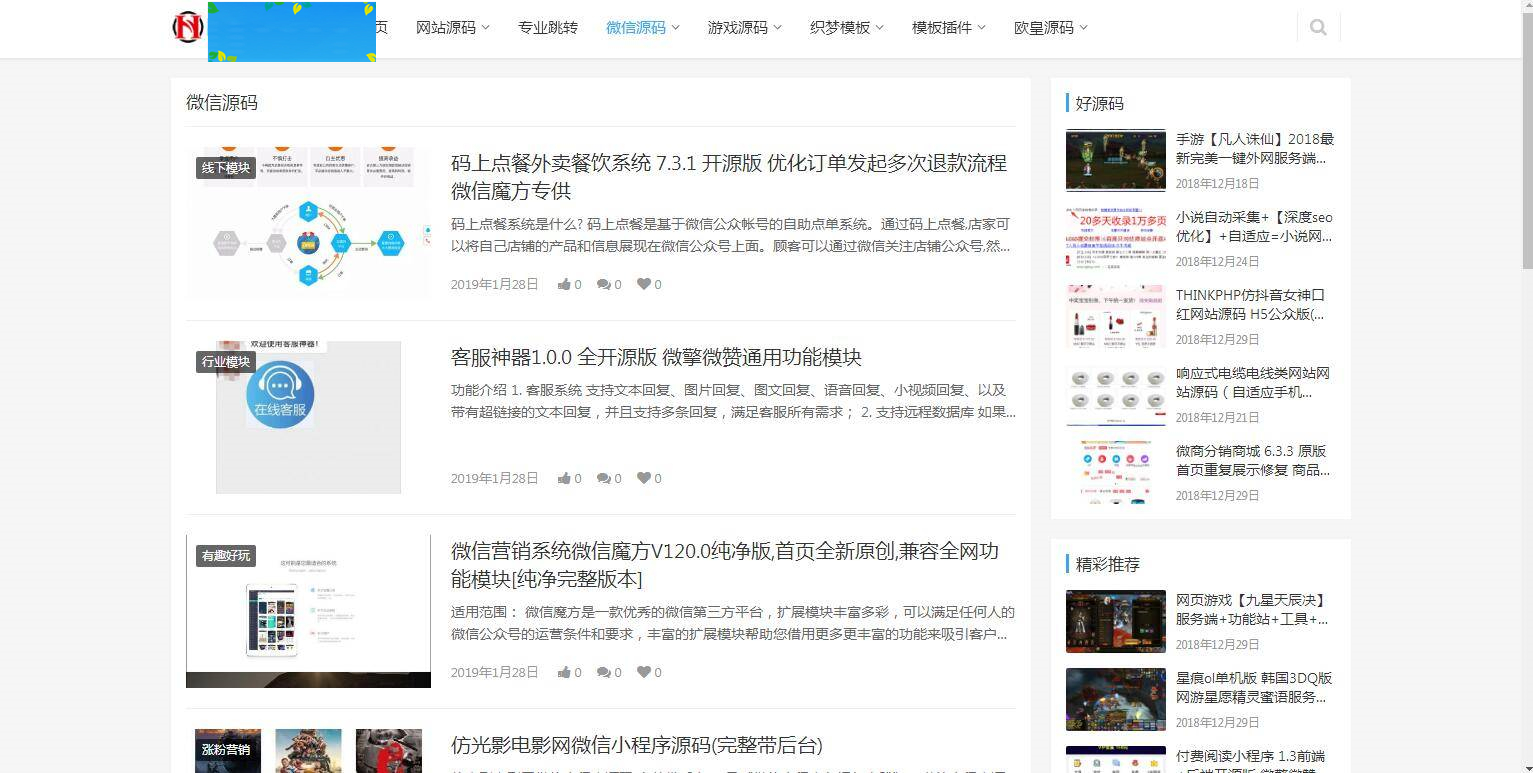
Task: Open the search magnifier icon
Action: click(x=1318, y=27)
